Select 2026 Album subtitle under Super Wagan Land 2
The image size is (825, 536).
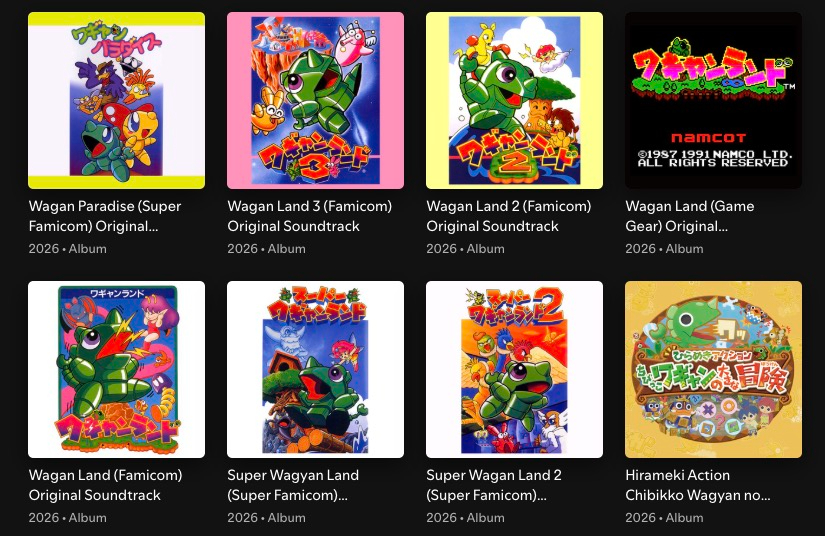pyautogui.click(x=465, y=518)
